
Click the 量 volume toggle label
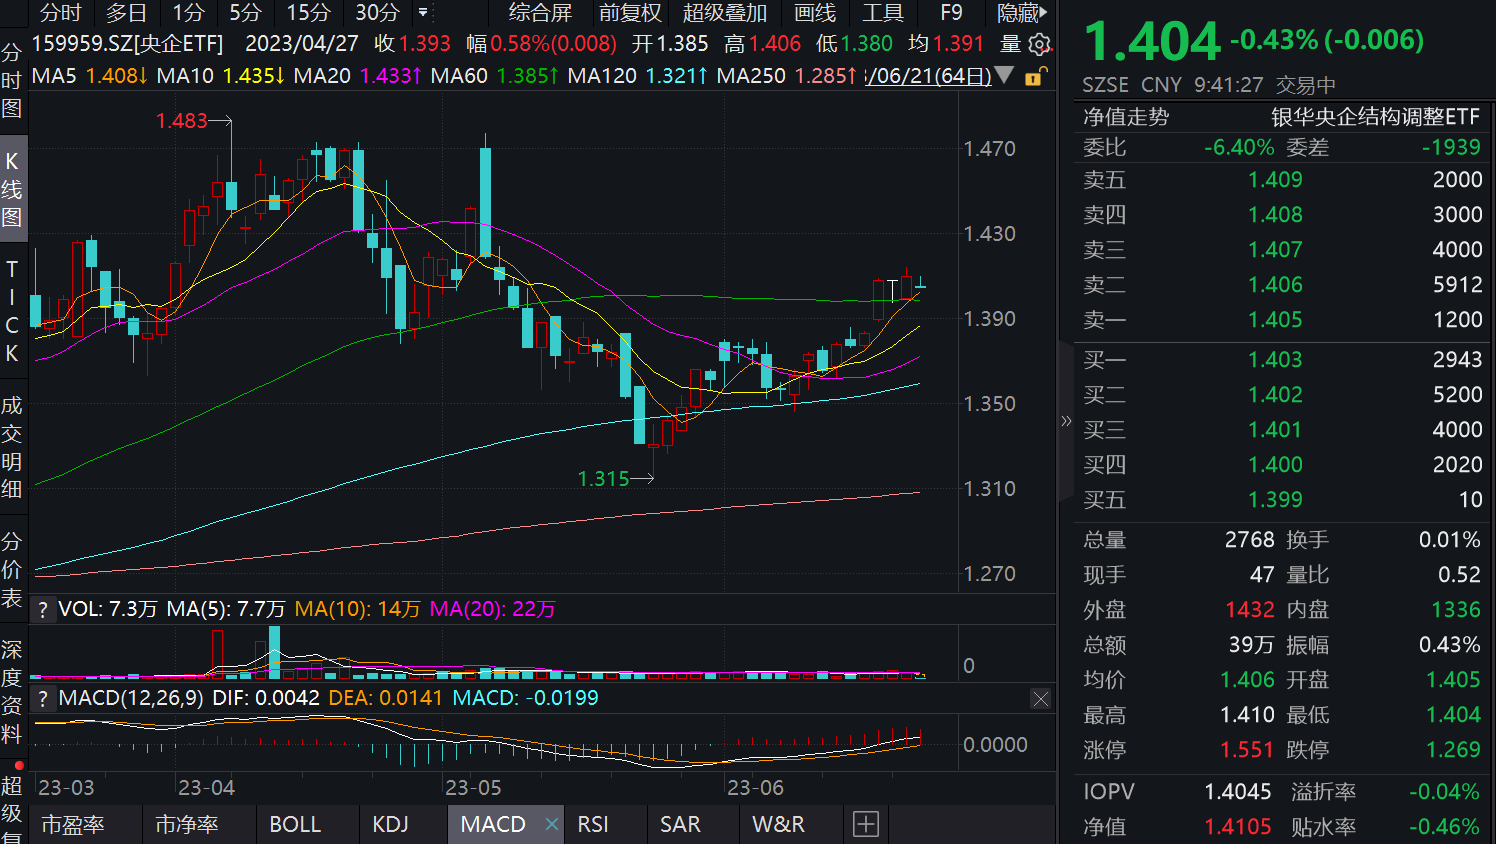point(1010,44)
